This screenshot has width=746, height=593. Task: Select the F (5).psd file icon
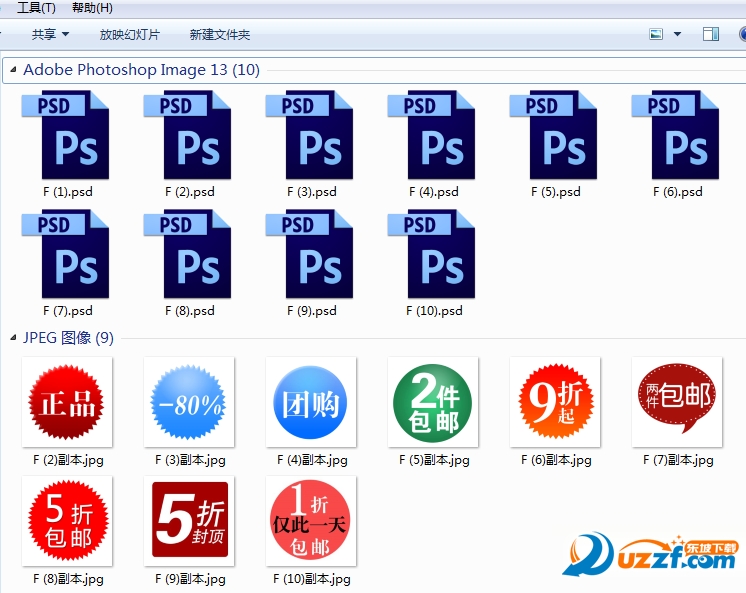tap(553, 135)
